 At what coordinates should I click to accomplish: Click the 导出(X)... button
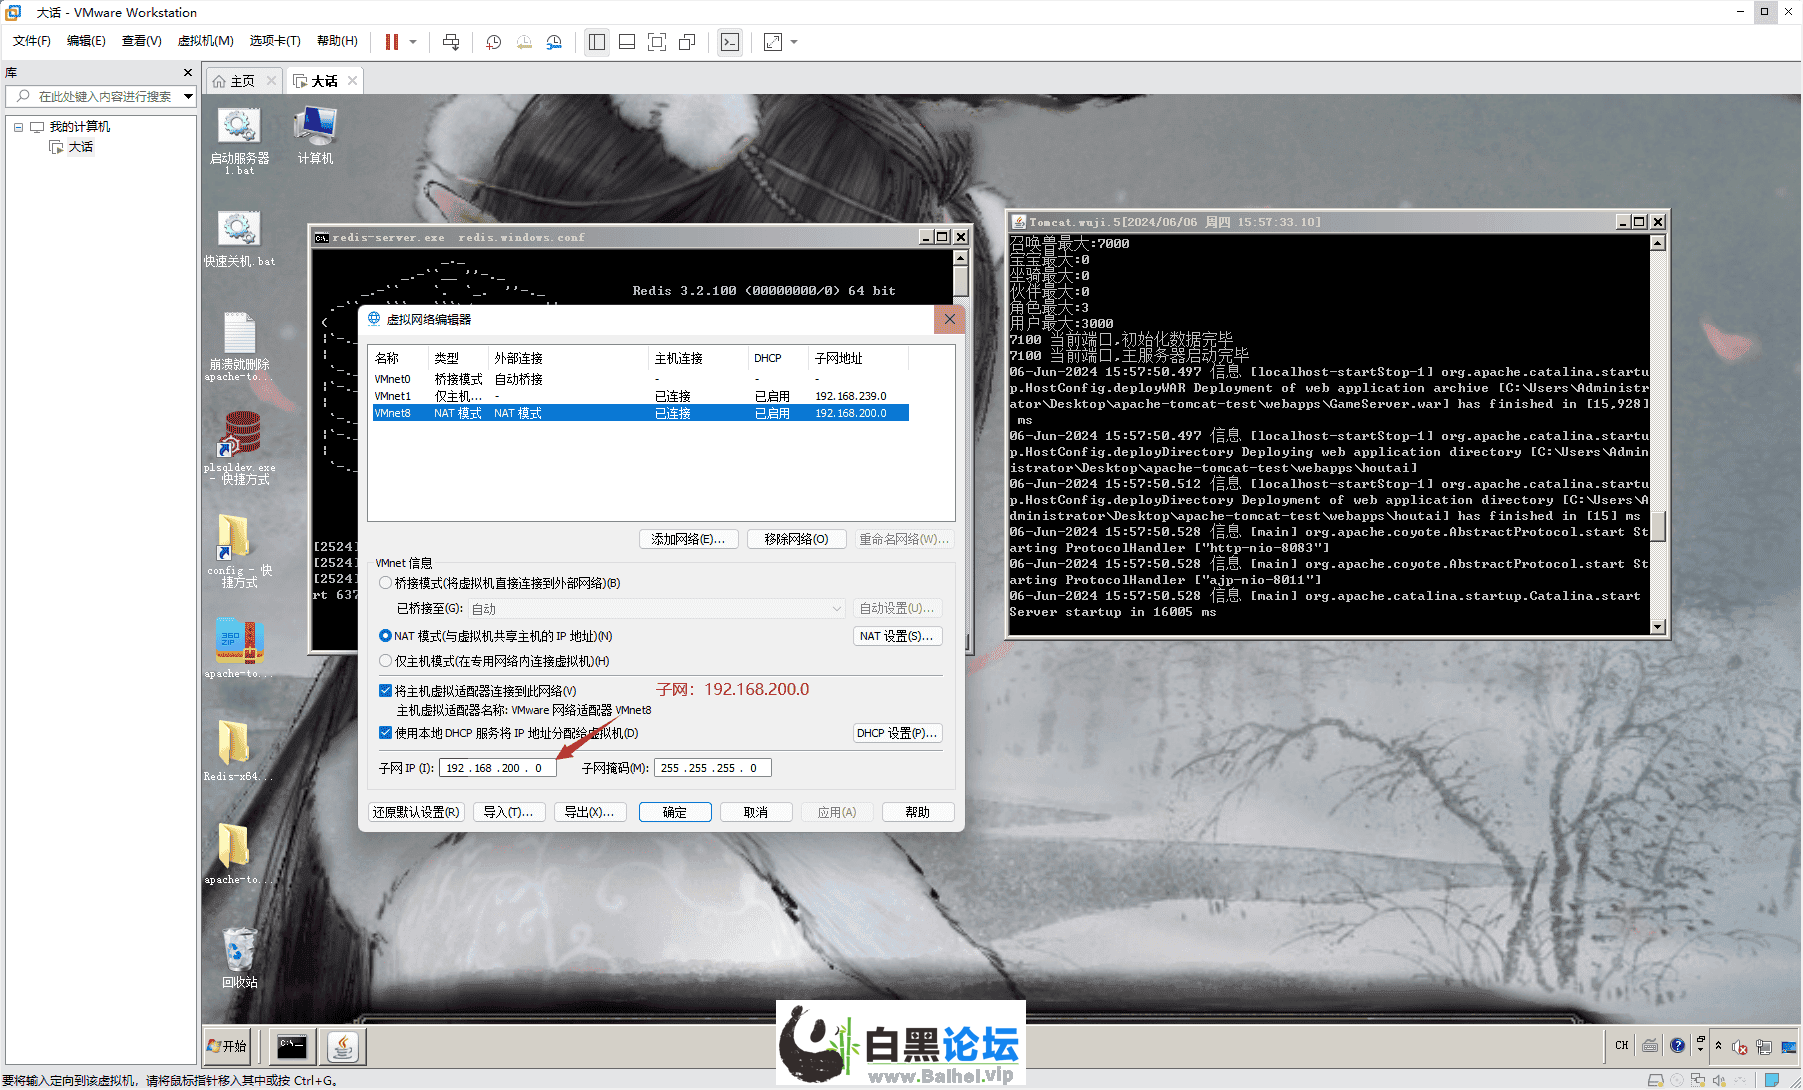(x=590, y=812)
